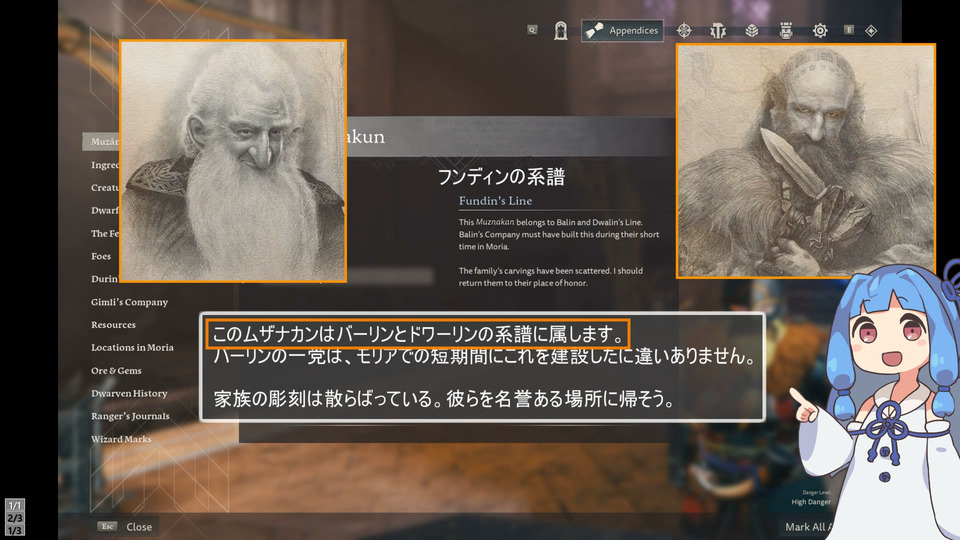Click the diamond icon in the top bar

(x=871, y=31)
